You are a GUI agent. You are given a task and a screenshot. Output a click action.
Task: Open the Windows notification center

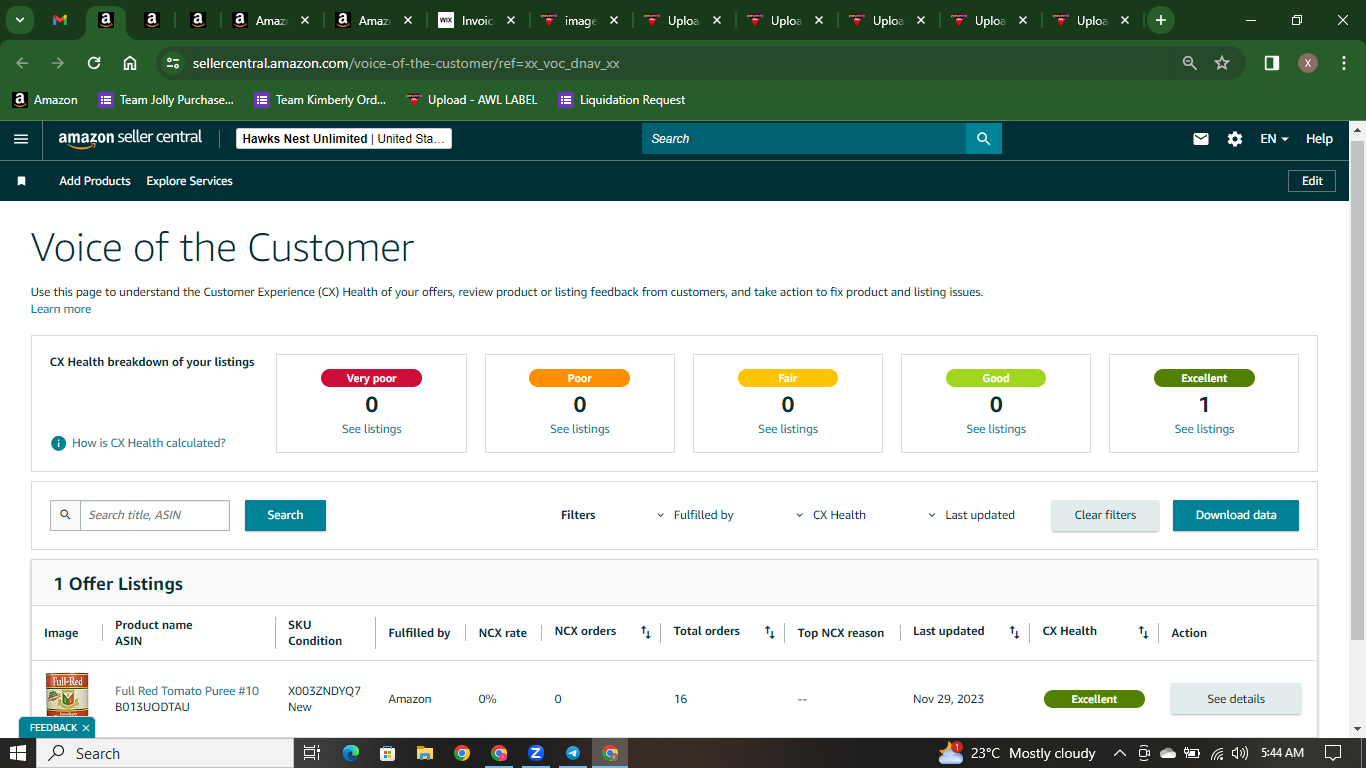tap(1332, 753)
